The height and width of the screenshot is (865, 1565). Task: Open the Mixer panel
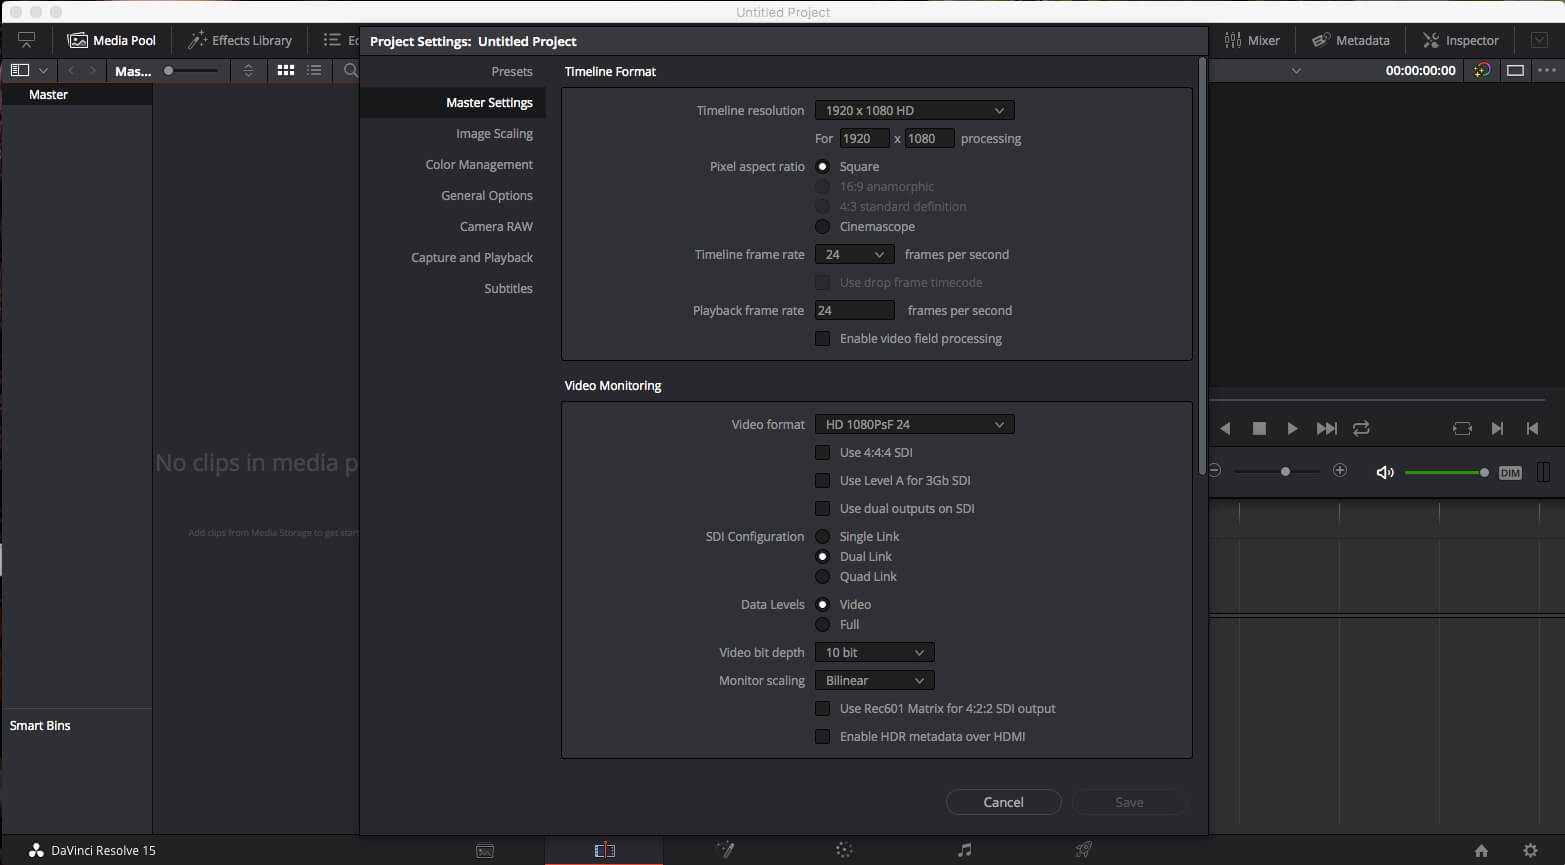click(x=1252, y=40)
